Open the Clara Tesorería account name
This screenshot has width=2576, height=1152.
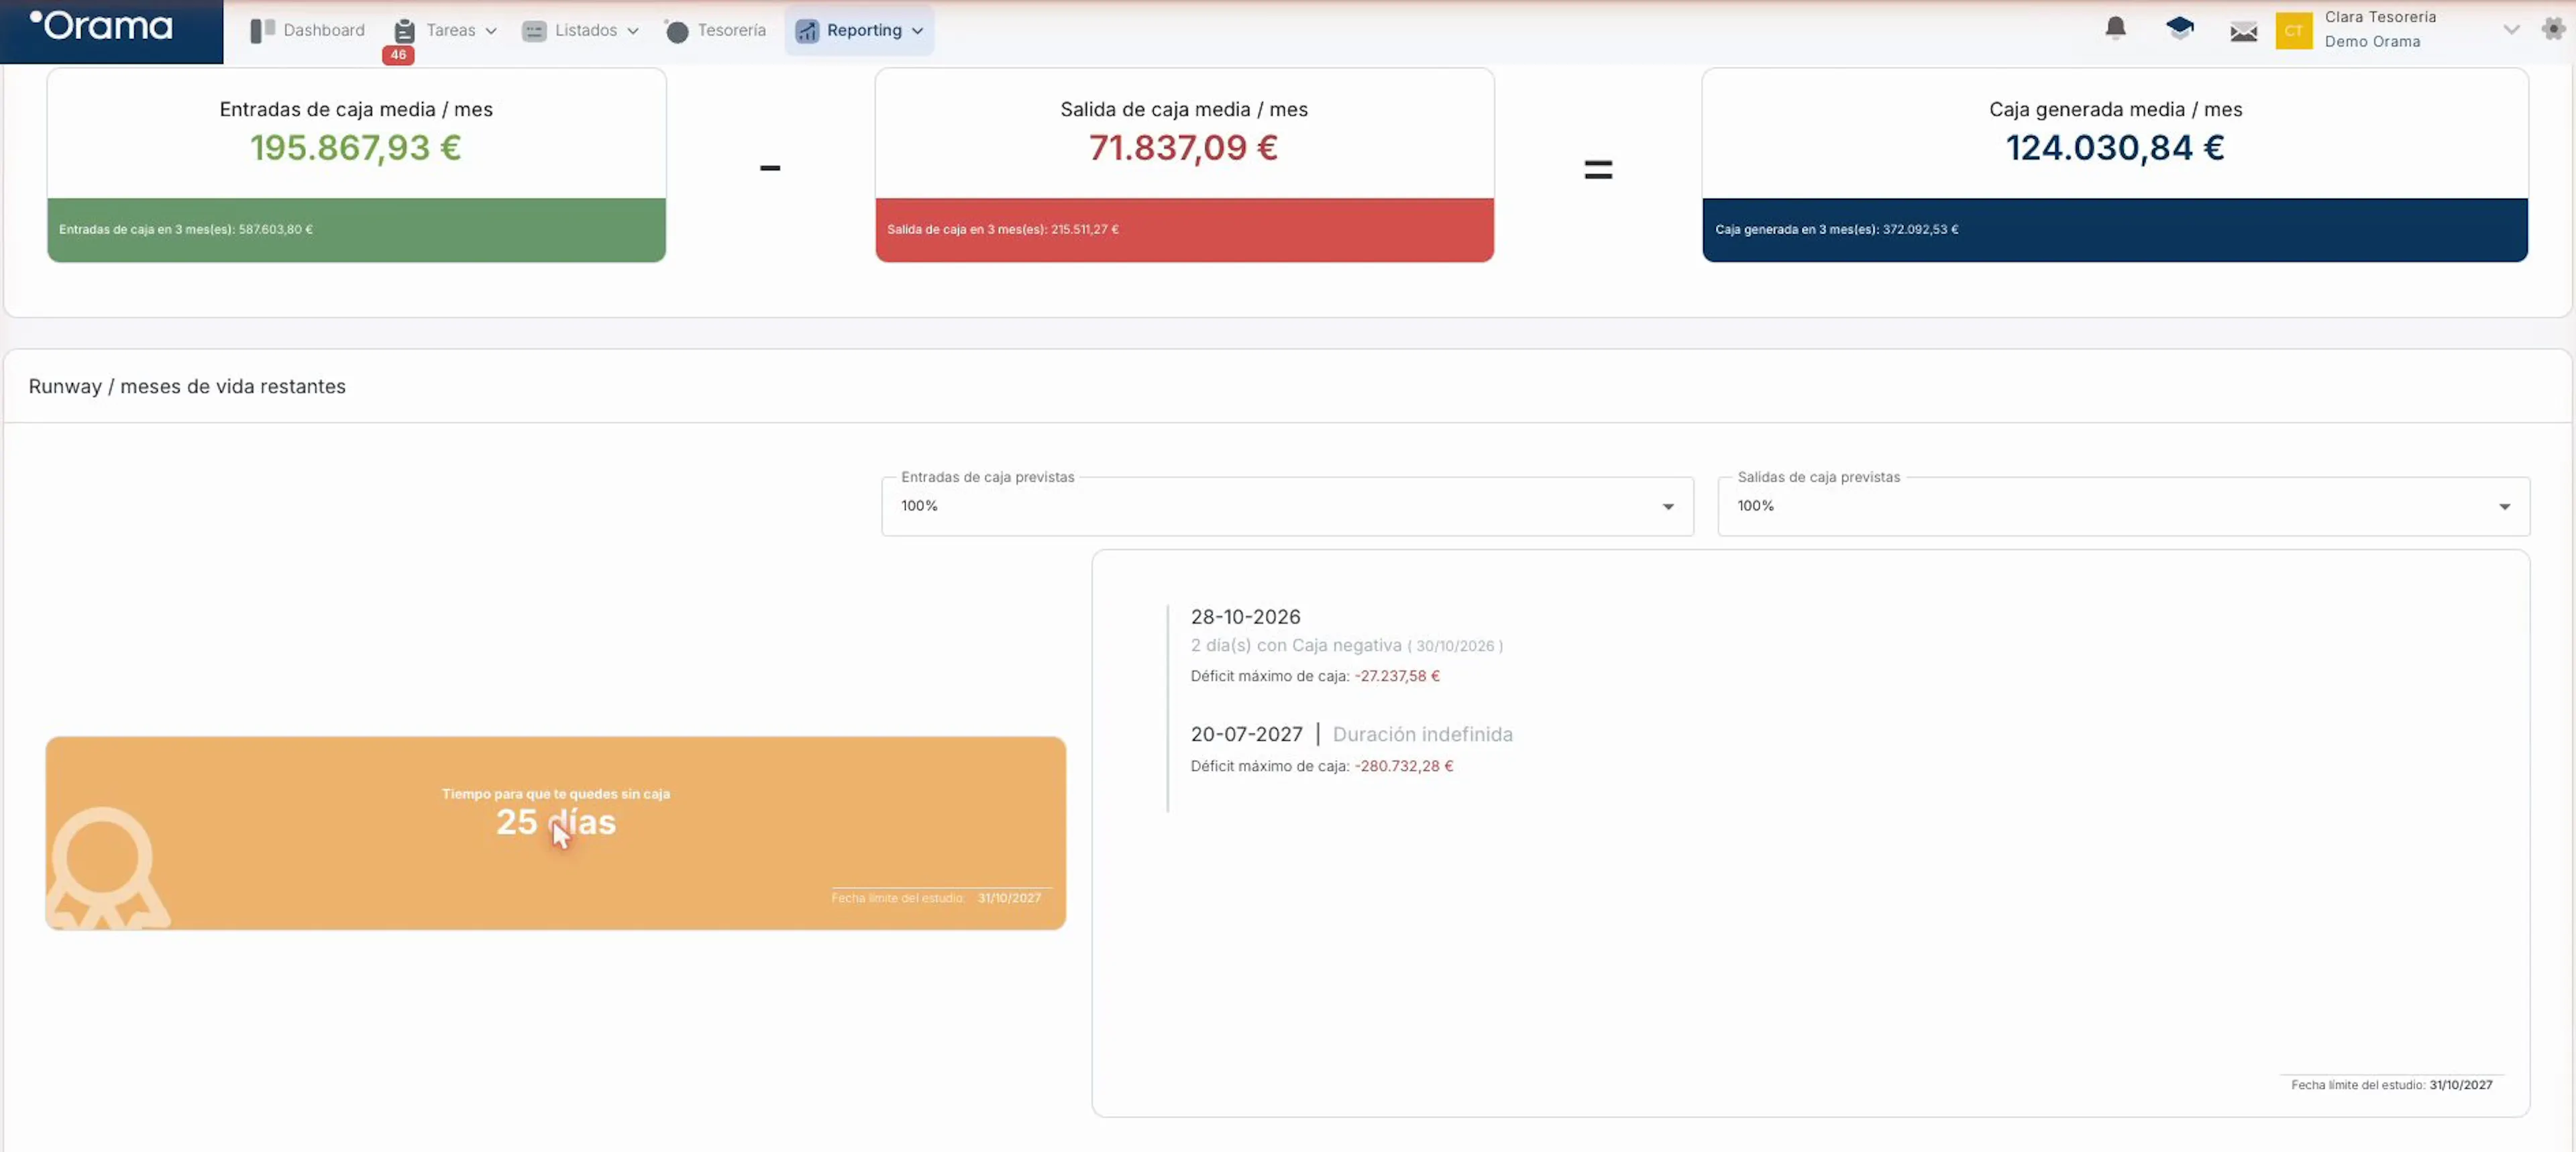pos(2380,17)
